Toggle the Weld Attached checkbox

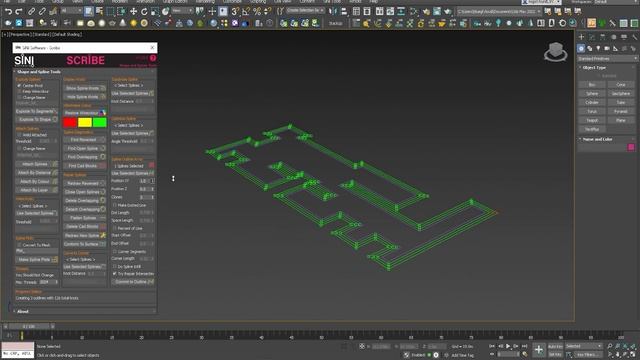tap(19, 135)
